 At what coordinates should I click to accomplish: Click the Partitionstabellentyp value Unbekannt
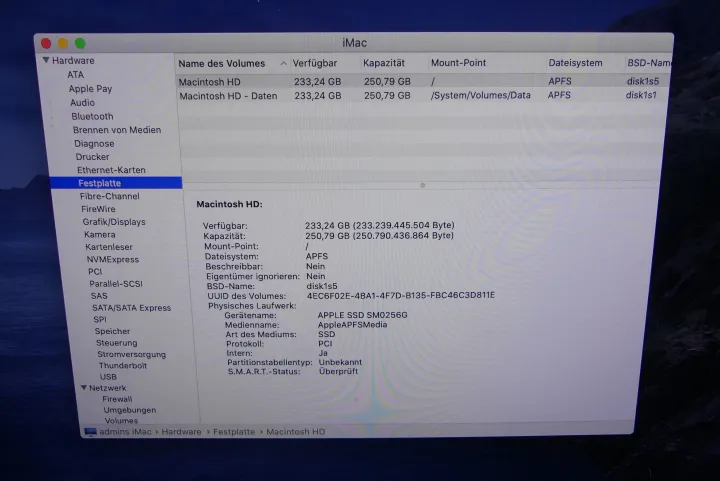pyautogui.click(x=340, y=362)
